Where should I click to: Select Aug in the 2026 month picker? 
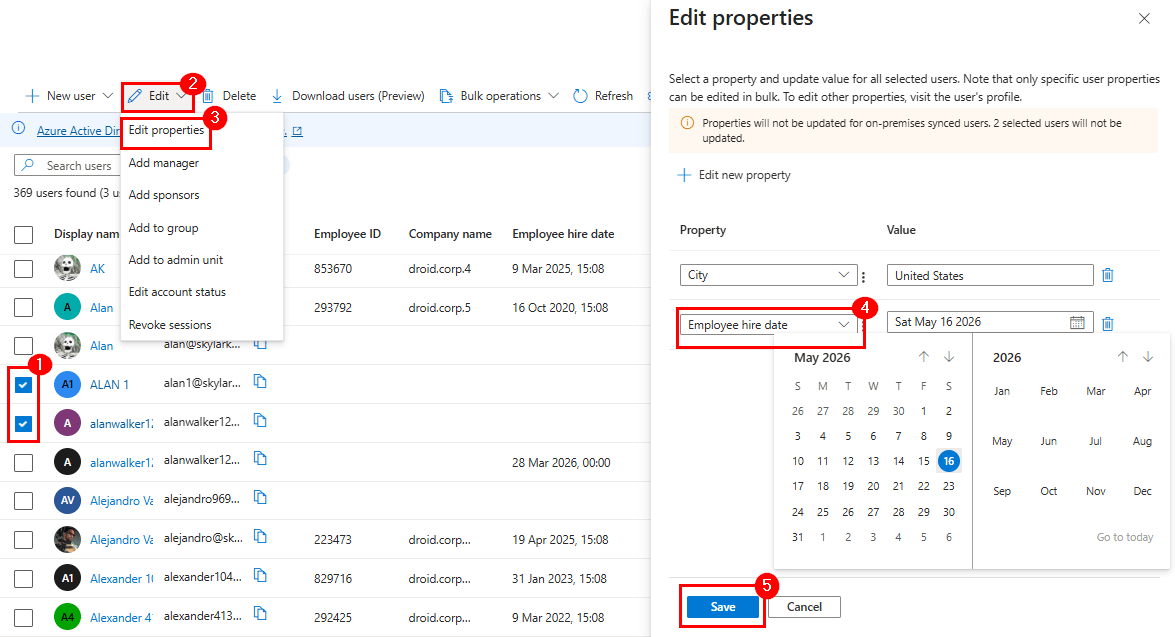click(x=1142, y=441)
